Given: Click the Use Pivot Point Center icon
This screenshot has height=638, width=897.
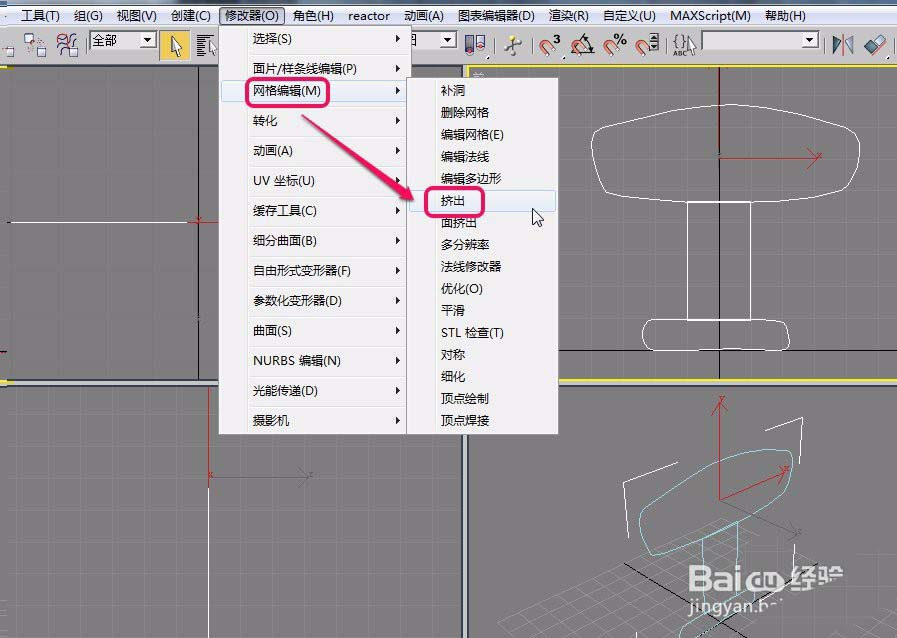Looking at the screenshot, I should click(x=475, y=44).
